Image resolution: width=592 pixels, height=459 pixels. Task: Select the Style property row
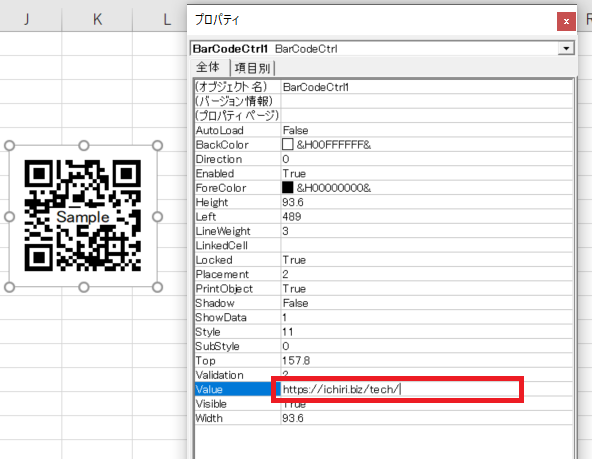384,331
